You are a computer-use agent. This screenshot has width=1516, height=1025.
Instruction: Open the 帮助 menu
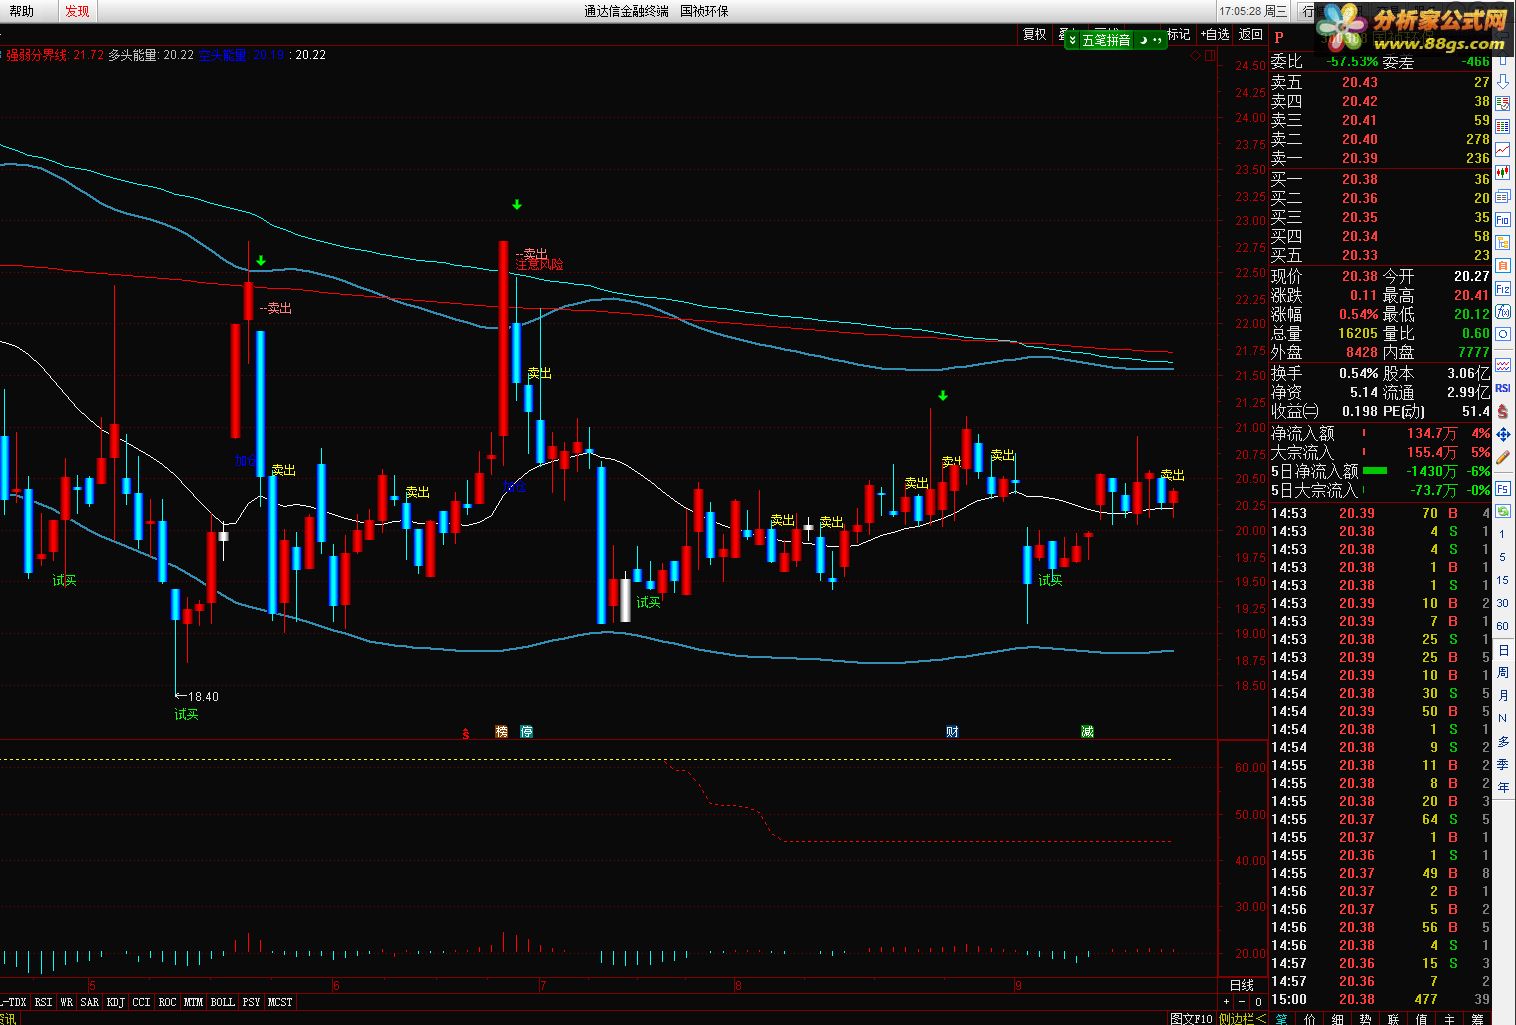point(20,11)
